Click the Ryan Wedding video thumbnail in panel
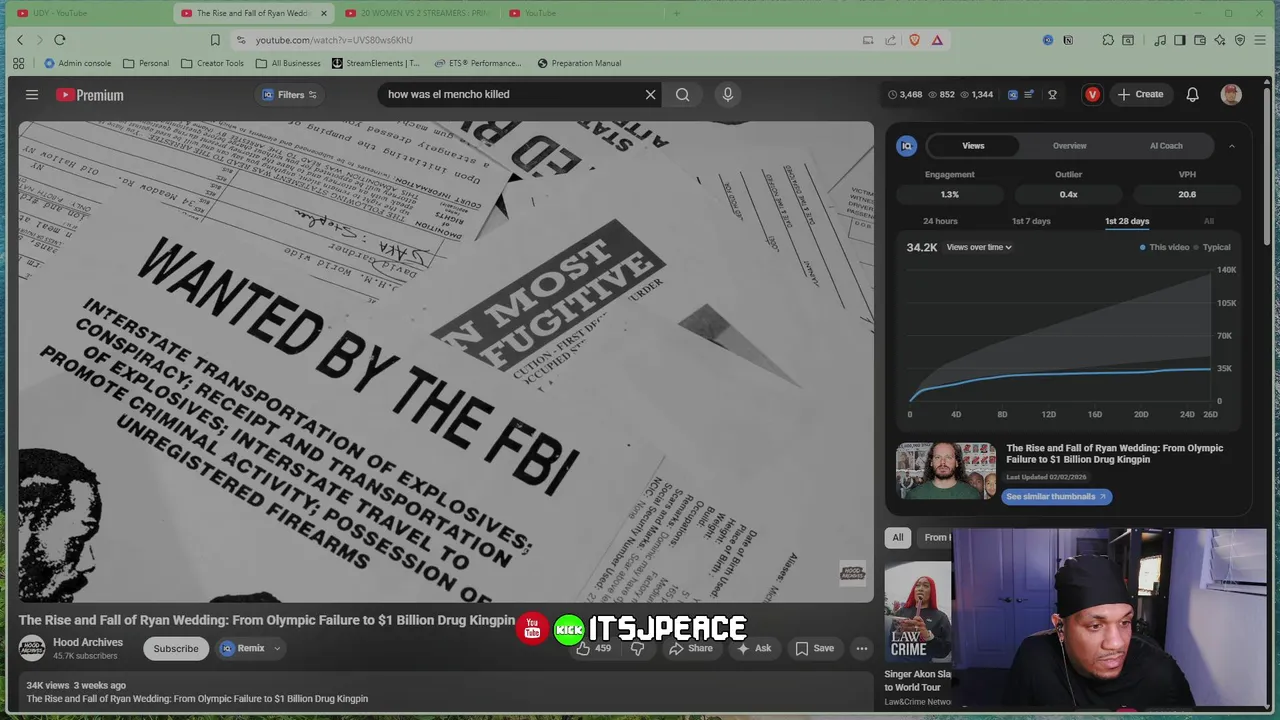The height and width of the screenshot is (720, 1280). pyautogui.click(x=946, y=470)
